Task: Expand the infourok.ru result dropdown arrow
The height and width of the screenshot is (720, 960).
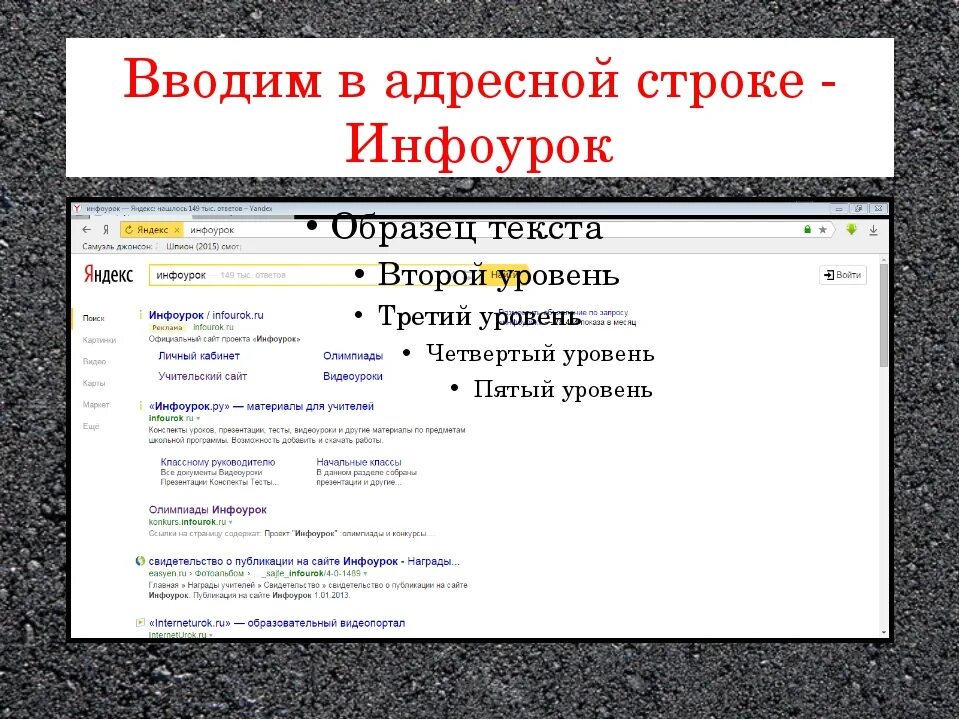Action: (198, 419)
